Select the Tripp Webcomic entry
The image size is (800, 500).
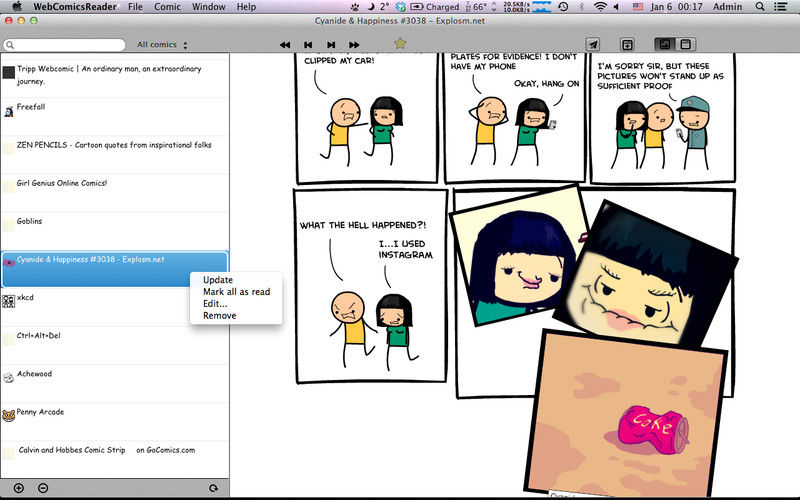[x=115, y=79]
